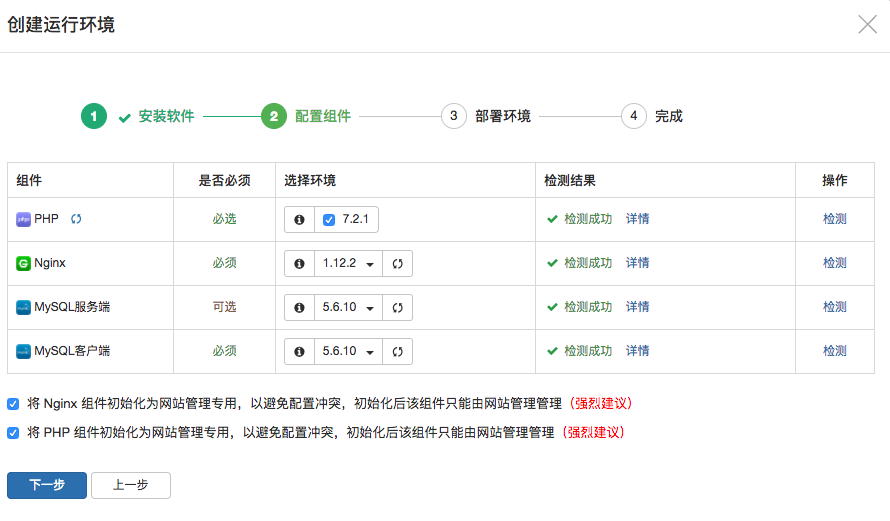Click info icon in PHP row
The height and width of the screenshot is (521, 890).
coord(299,220)
